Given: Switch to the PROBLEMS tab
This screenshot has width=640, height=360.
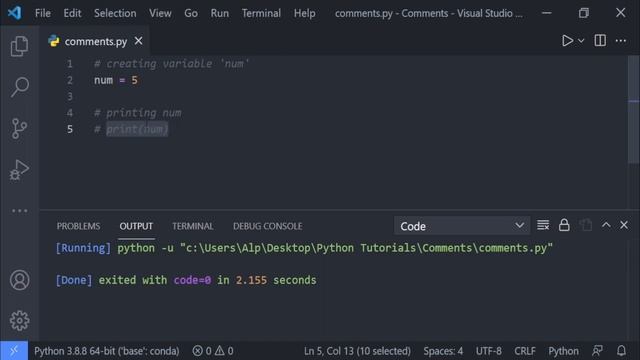Looking at the screenshot, I should click(78, 226).
